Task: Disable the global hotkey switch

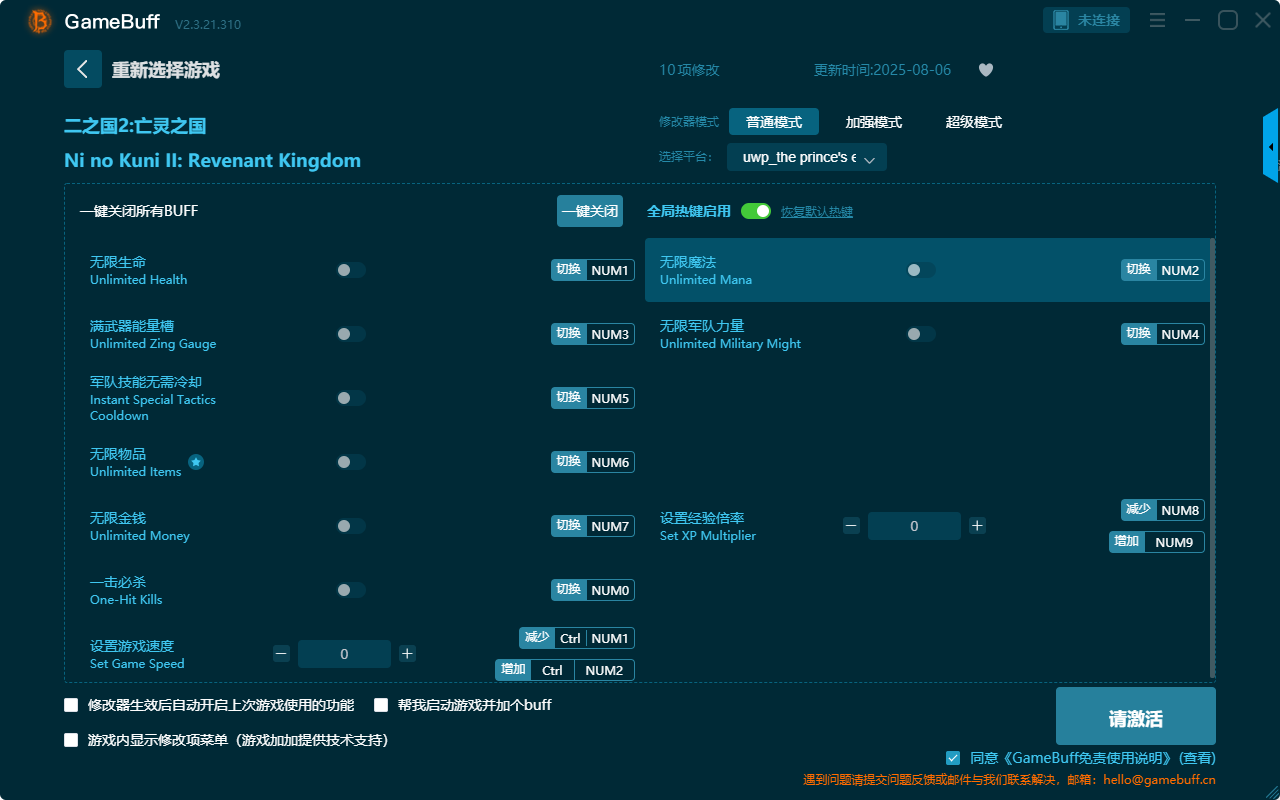Action: (756, 211)
